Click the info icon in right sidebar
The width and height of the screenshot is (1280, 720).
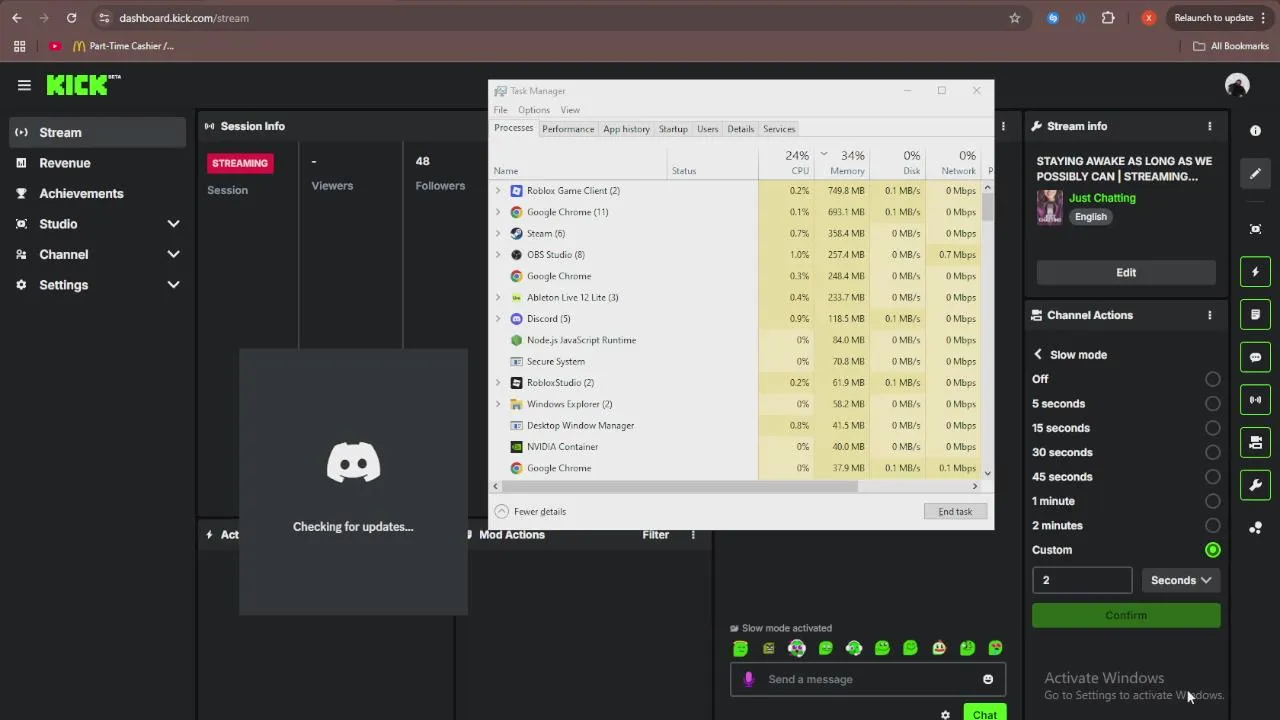coord(1255,131)
